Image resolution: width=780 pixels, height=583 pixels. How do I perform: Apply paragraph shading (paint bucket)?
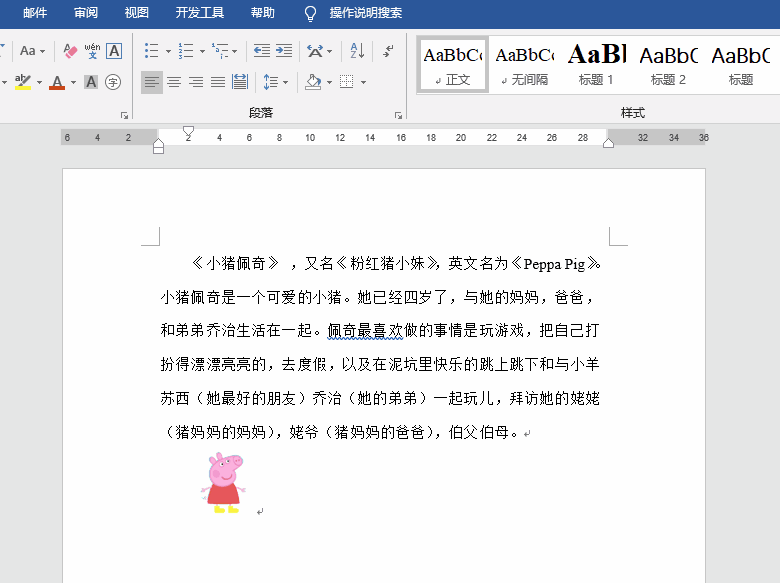coord(313,82)
